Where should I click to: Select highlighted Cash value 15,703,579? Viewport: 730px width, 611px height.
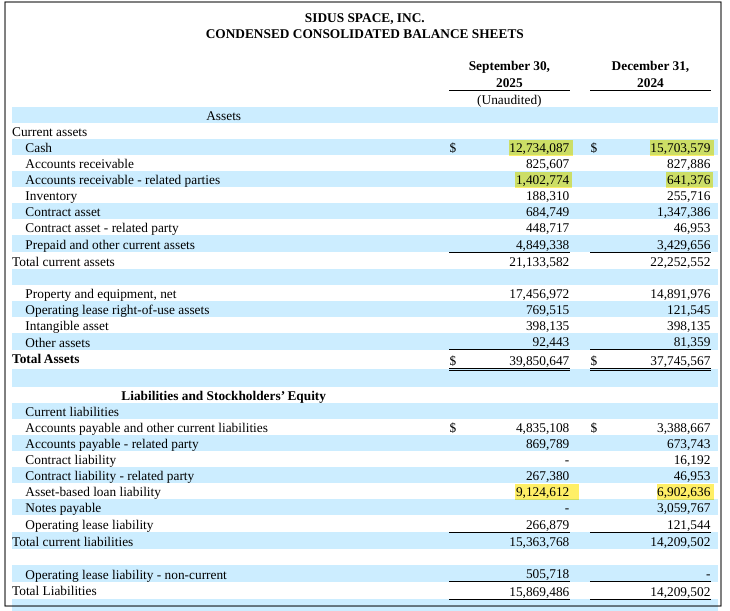click(680, 148)
